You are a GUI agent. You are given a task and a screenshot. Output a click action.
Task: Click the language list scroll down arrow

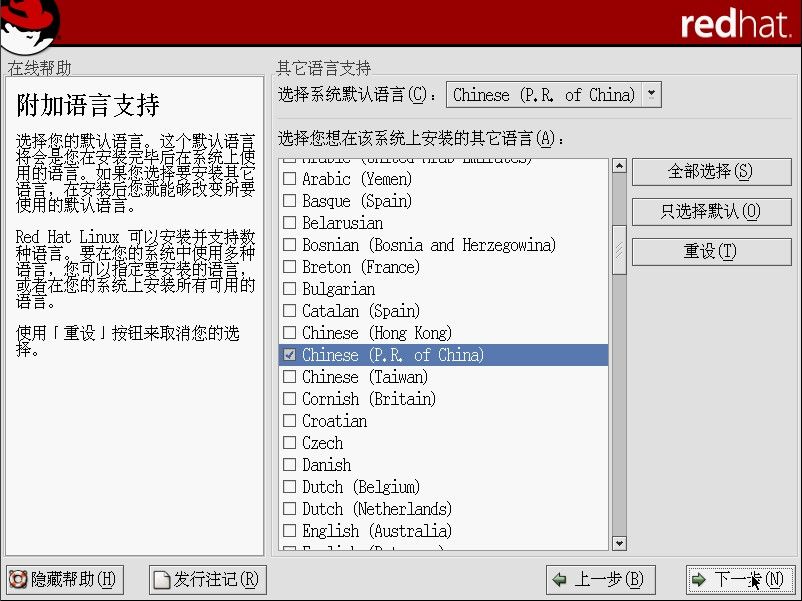pyautogui.click(x=619, y=543)
